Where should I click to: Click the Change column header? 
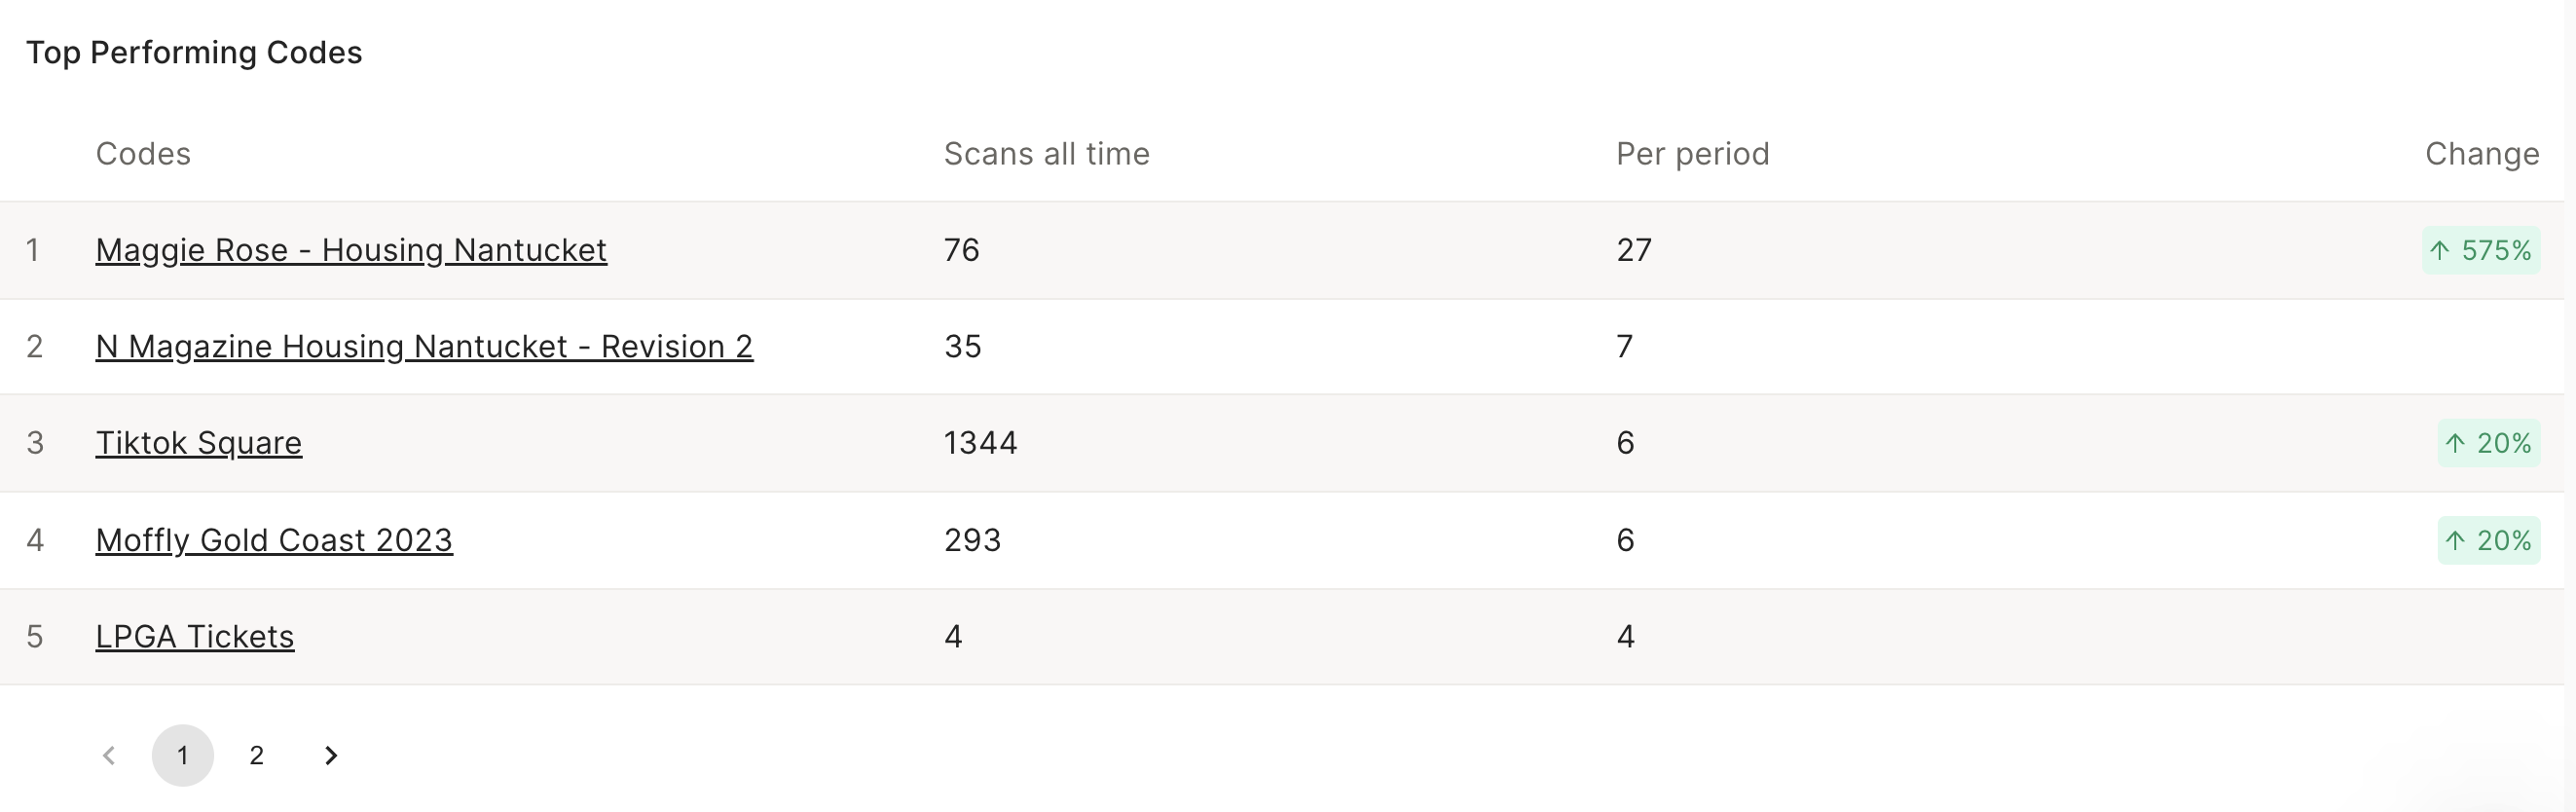click(2482, 154)
